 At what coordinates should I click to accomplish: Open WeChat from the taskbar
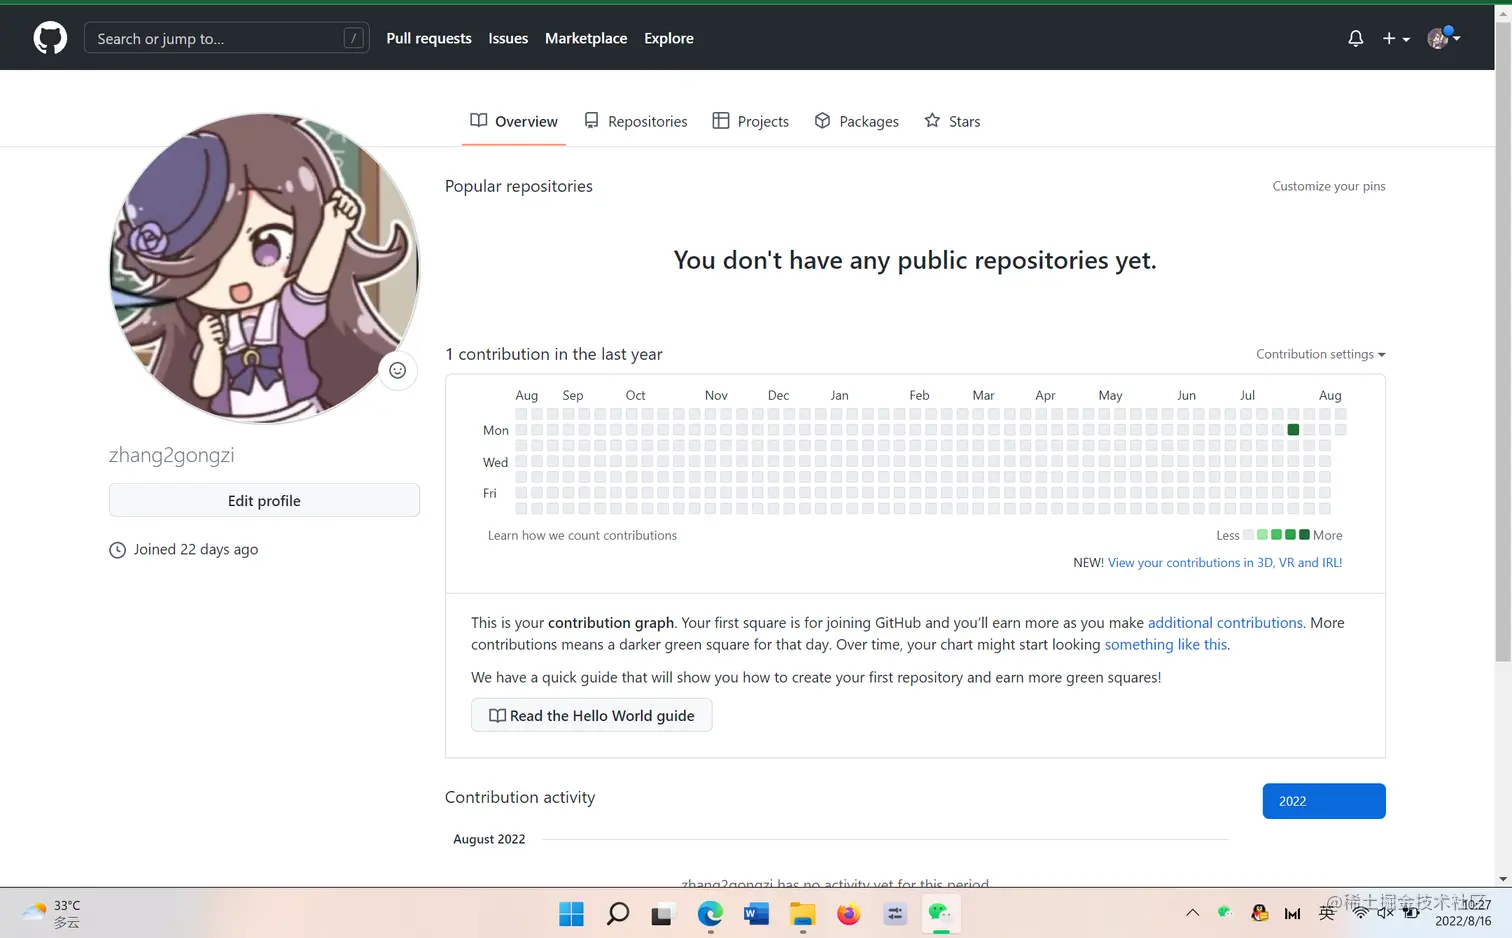tap(940, 913)
